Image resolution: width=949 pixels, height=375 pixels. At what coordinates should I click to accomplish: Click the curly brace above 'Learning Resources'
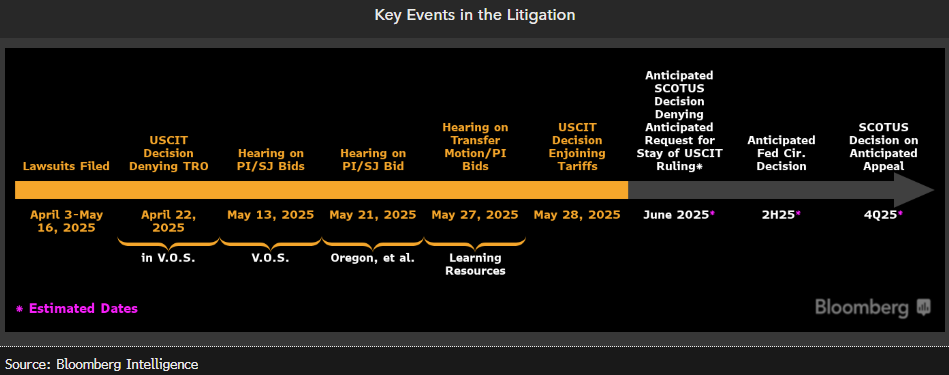(x=475, y=243)
